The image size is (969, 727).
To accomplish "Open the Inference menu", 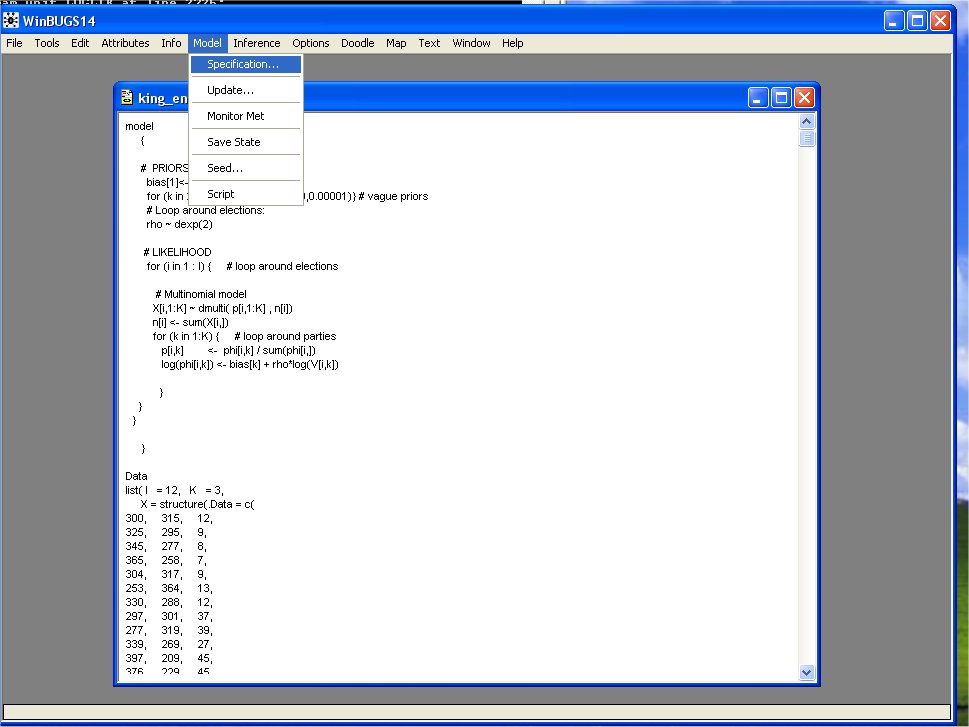I will click(257, 43).
